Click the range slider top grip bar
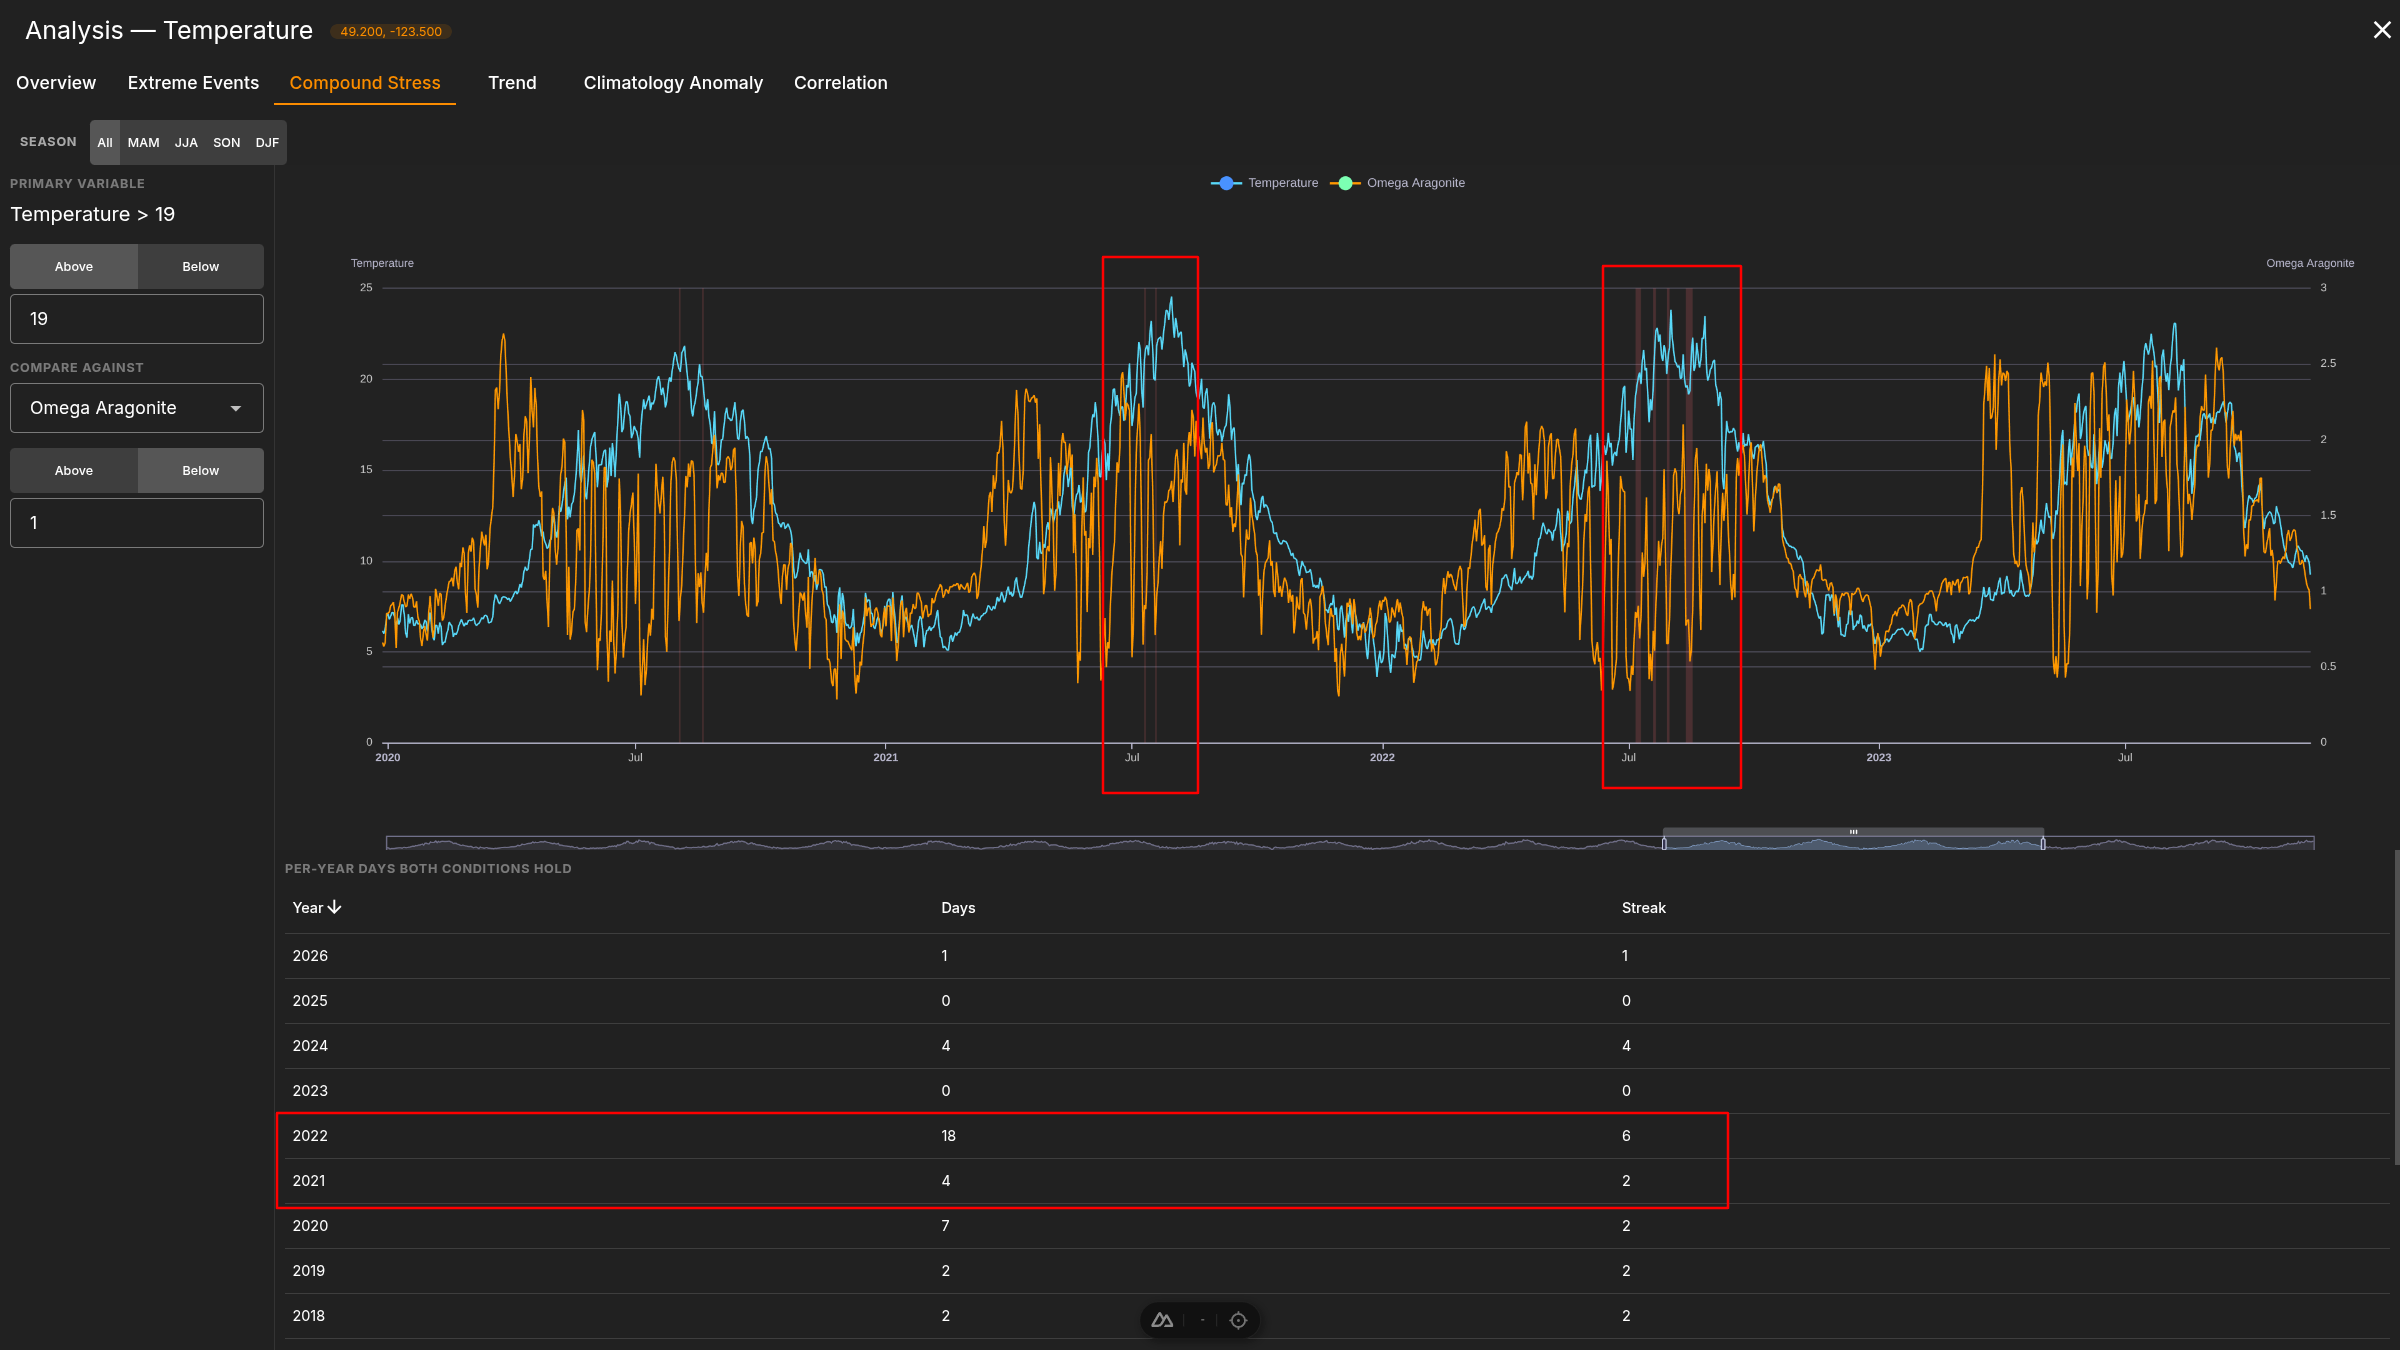Viewport: 2400px width, 1350px height. 1853,832
